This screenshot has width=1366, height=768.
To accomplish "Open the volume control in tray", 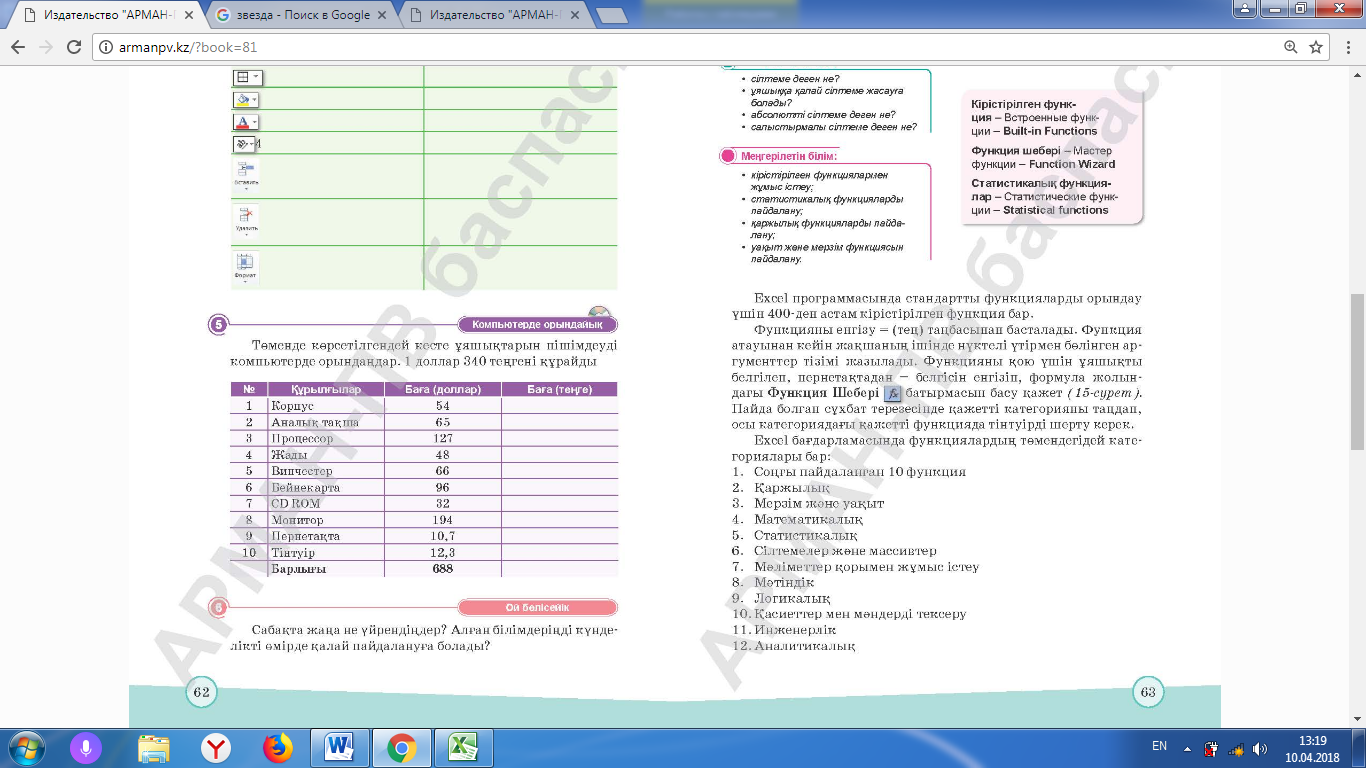I will 1260,748.
